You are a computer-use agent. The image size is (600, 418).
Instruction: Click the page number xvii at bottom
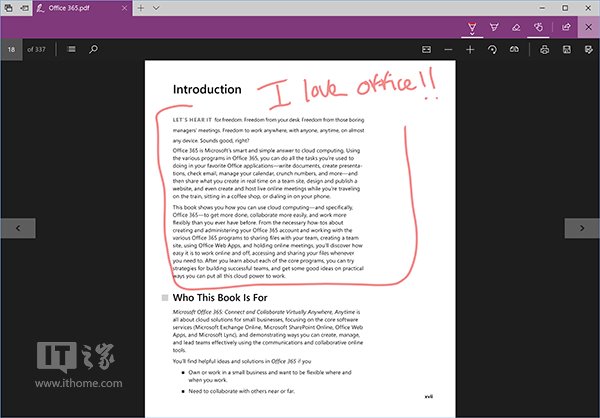[429, 397]
